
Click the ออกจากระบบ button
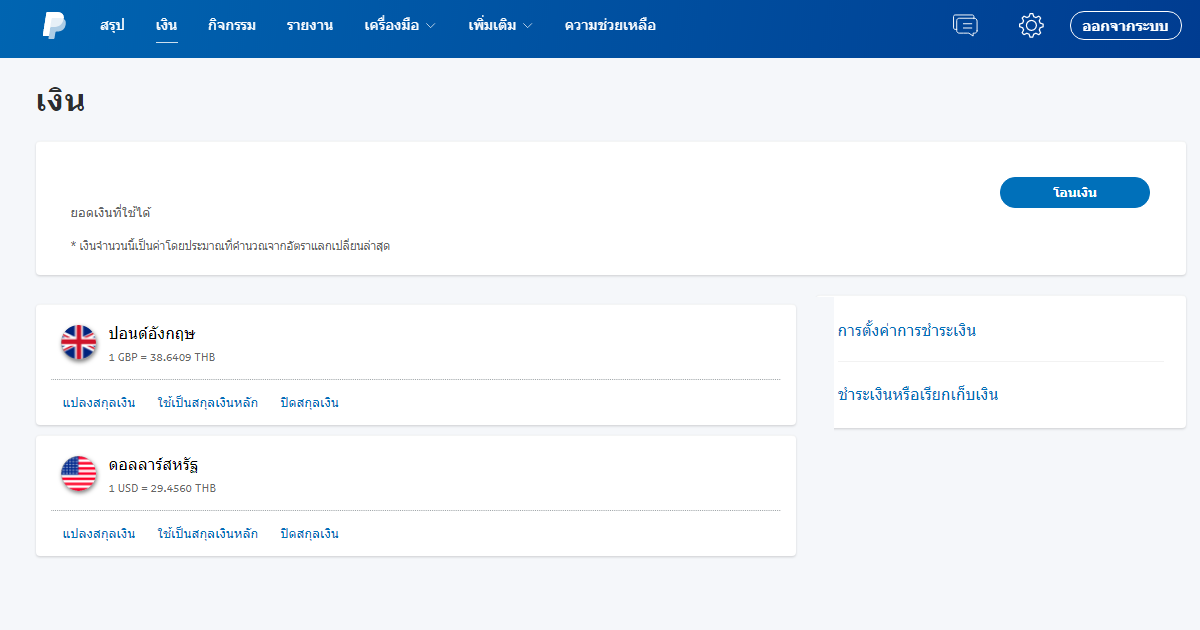pos(1125,26)
